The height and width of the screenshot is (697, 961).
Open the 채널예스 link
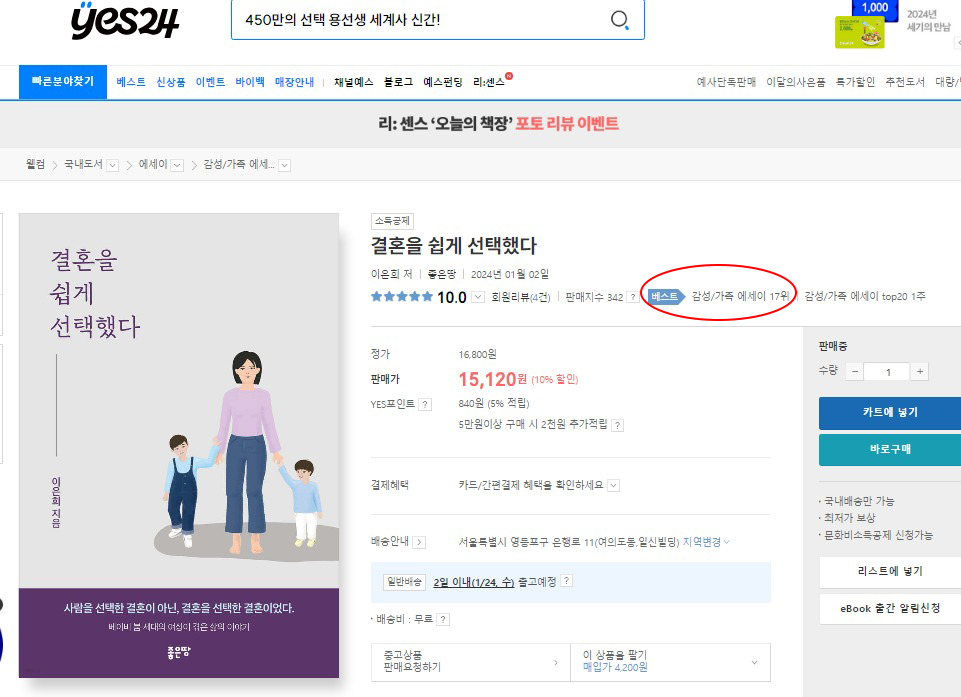(354, 82)
